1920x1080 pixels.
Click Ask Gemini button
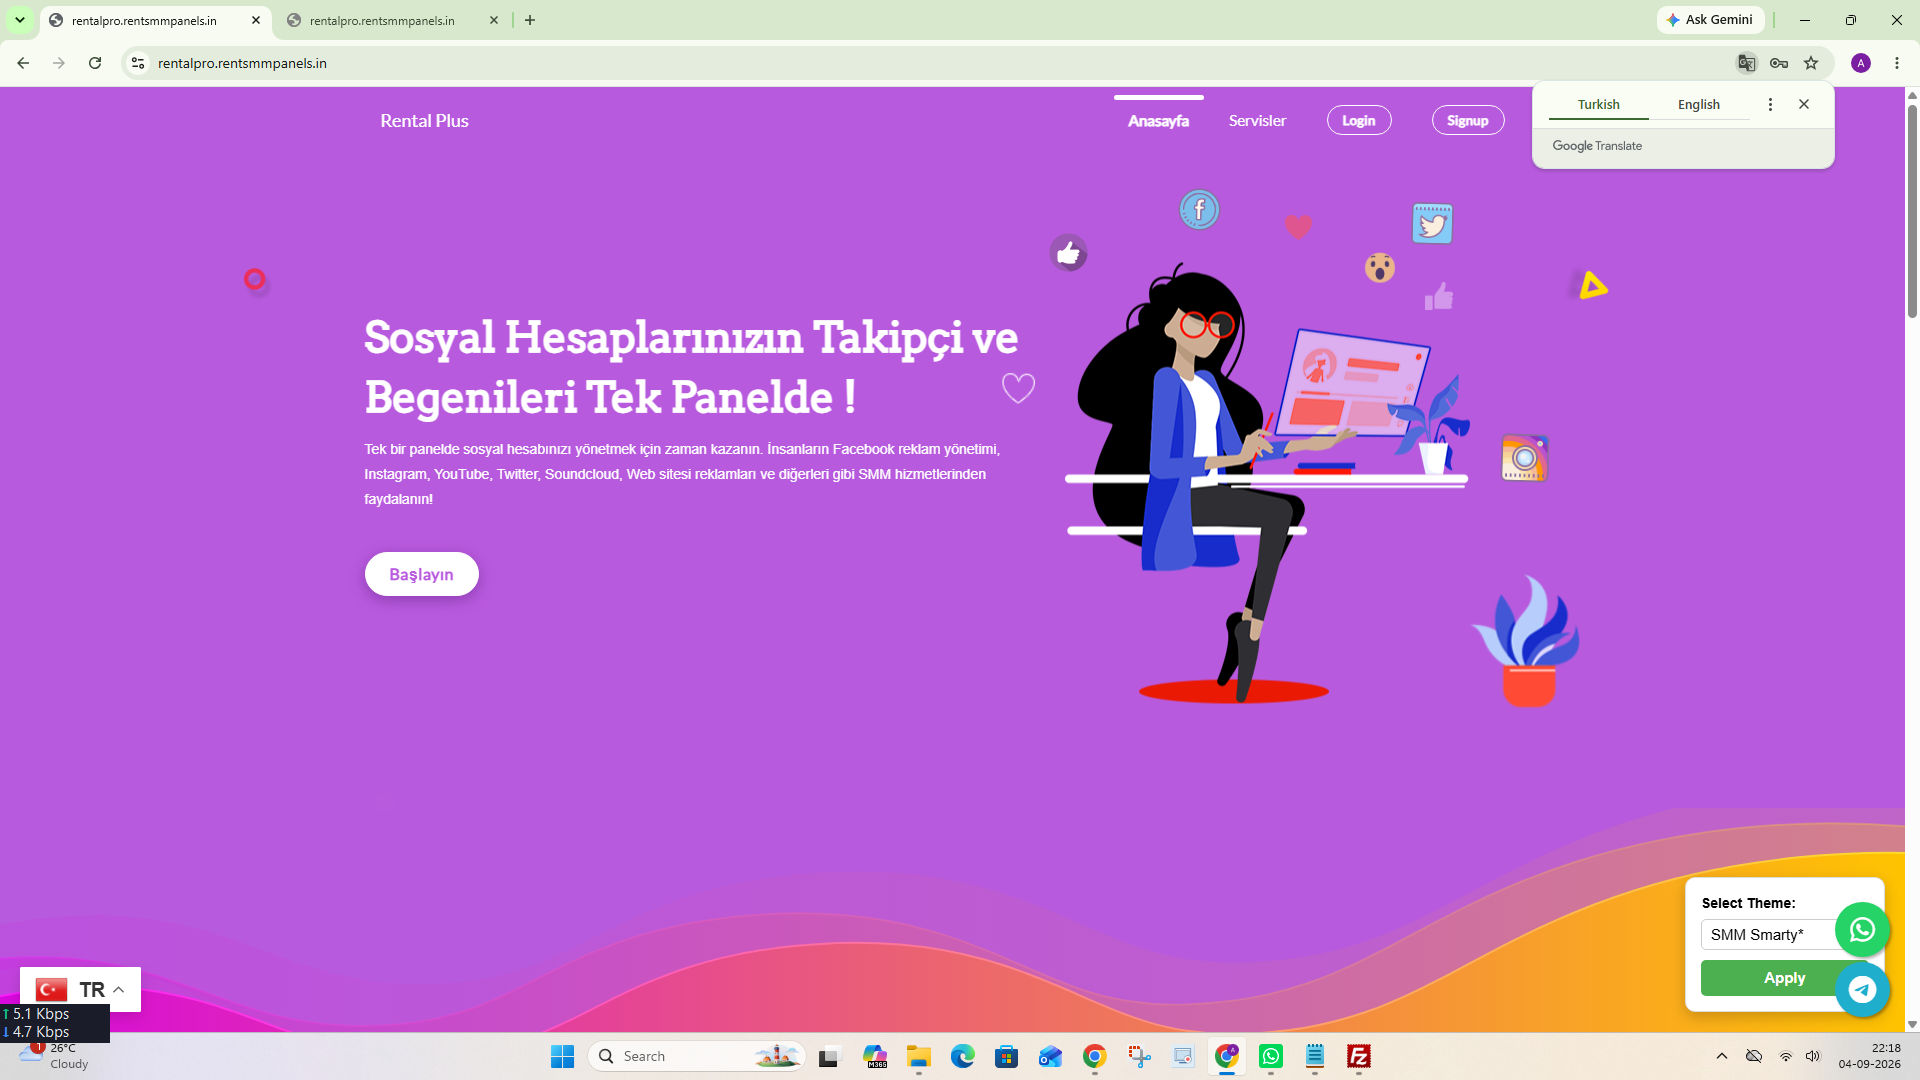(x=1710, y=20)
